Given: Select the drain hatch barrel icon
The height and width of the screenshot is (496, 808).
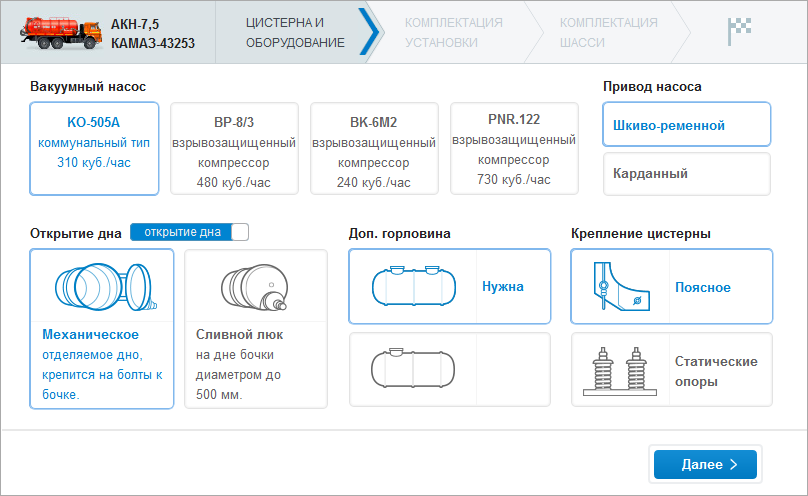Looking at the screenshot, I should pyautogui.click(x=256, y=286).
